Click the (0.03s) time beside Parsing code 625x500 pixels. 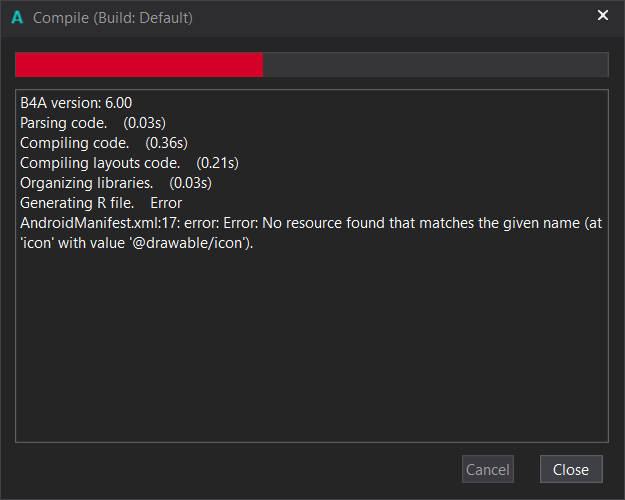[x=144, y=123]
